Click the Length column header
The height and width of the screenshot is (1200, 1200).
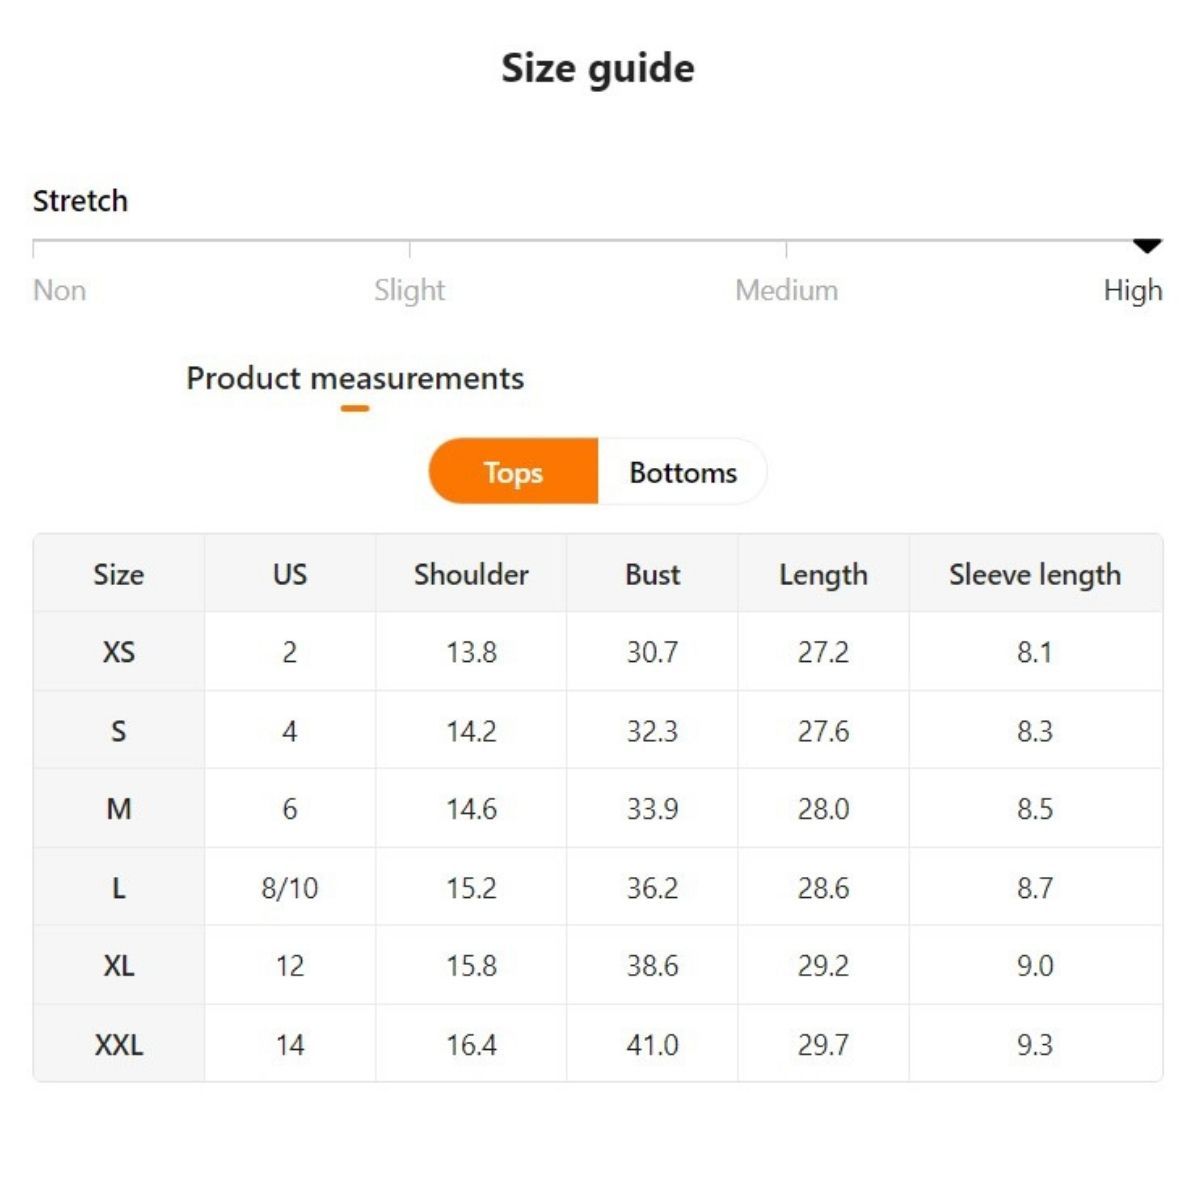click(823, 574)
